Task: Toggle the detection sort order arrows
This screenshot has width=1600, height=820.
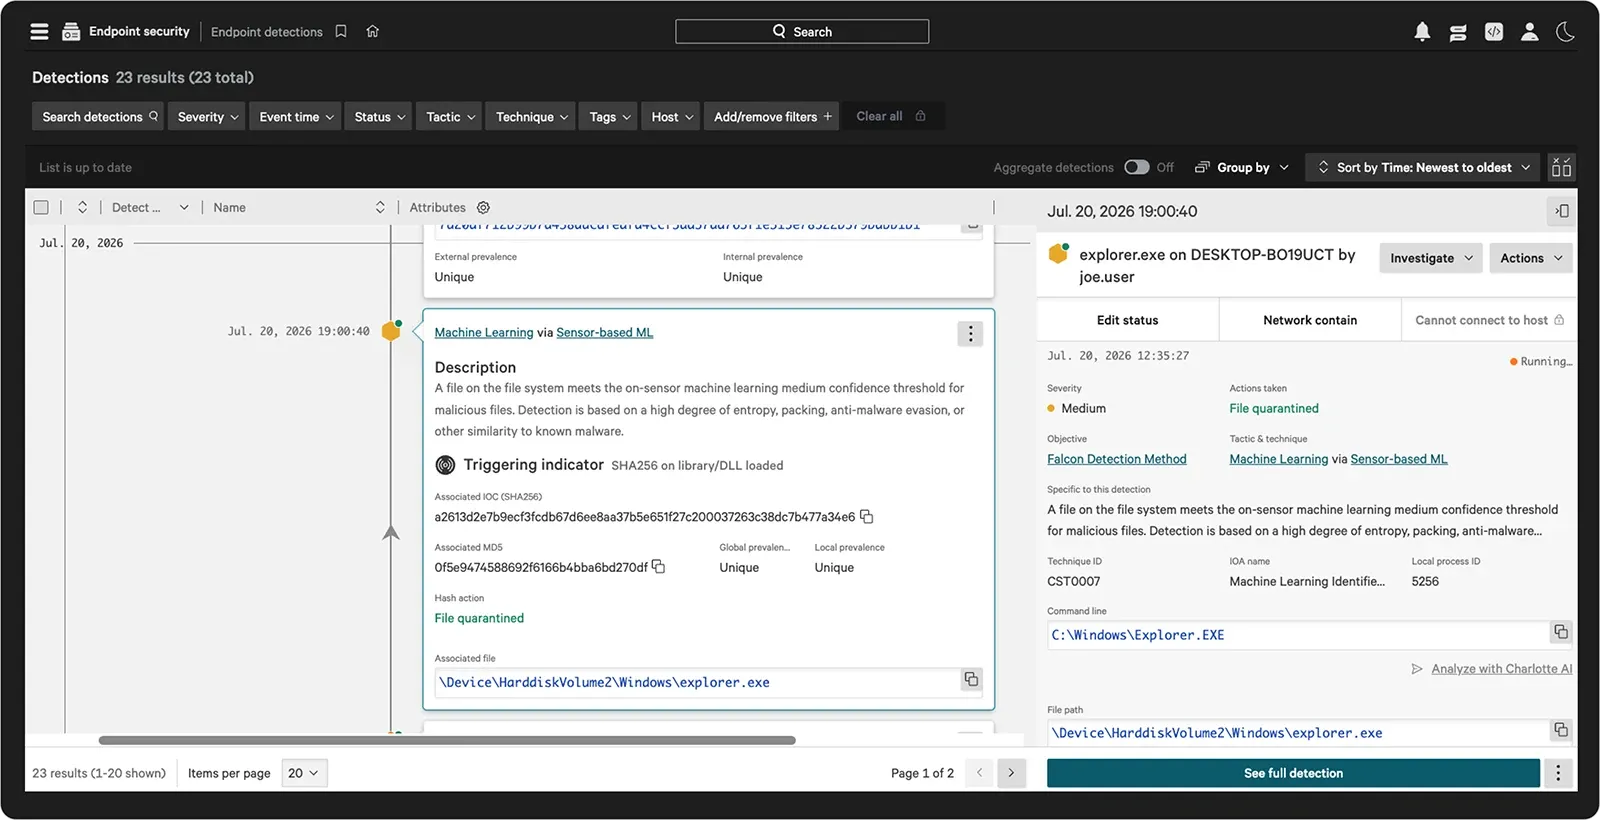Action: click(82, 208)
